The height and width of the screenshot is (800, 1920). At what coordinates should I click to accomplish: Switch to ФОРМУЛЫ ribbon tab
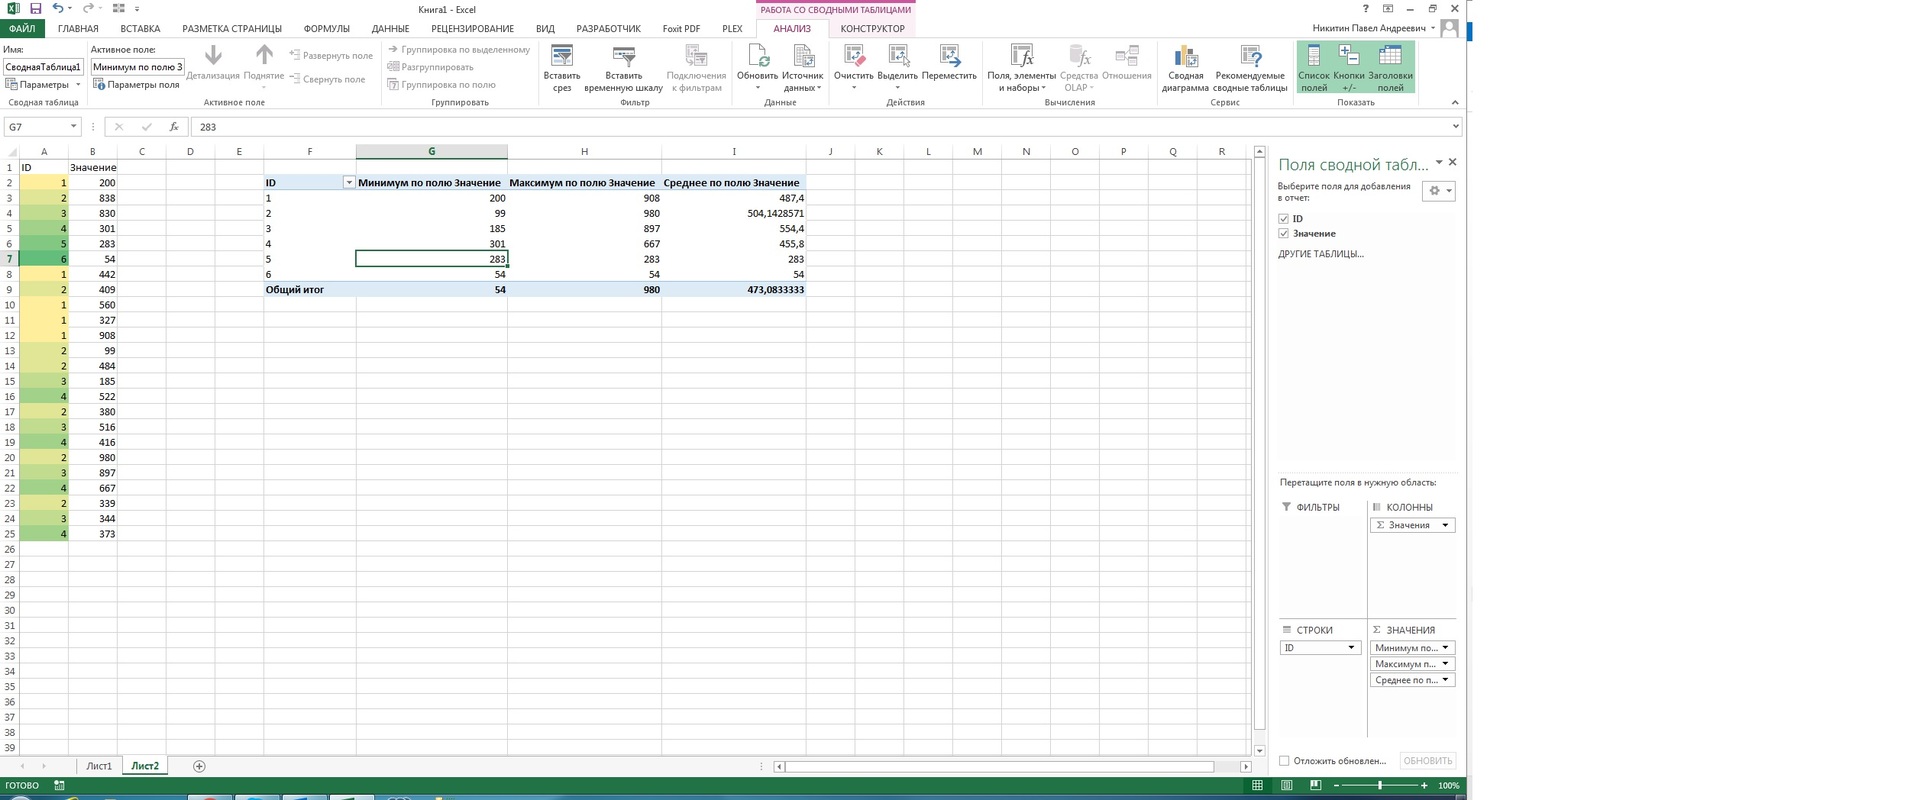pyautogui.click(x=326, y=29)
